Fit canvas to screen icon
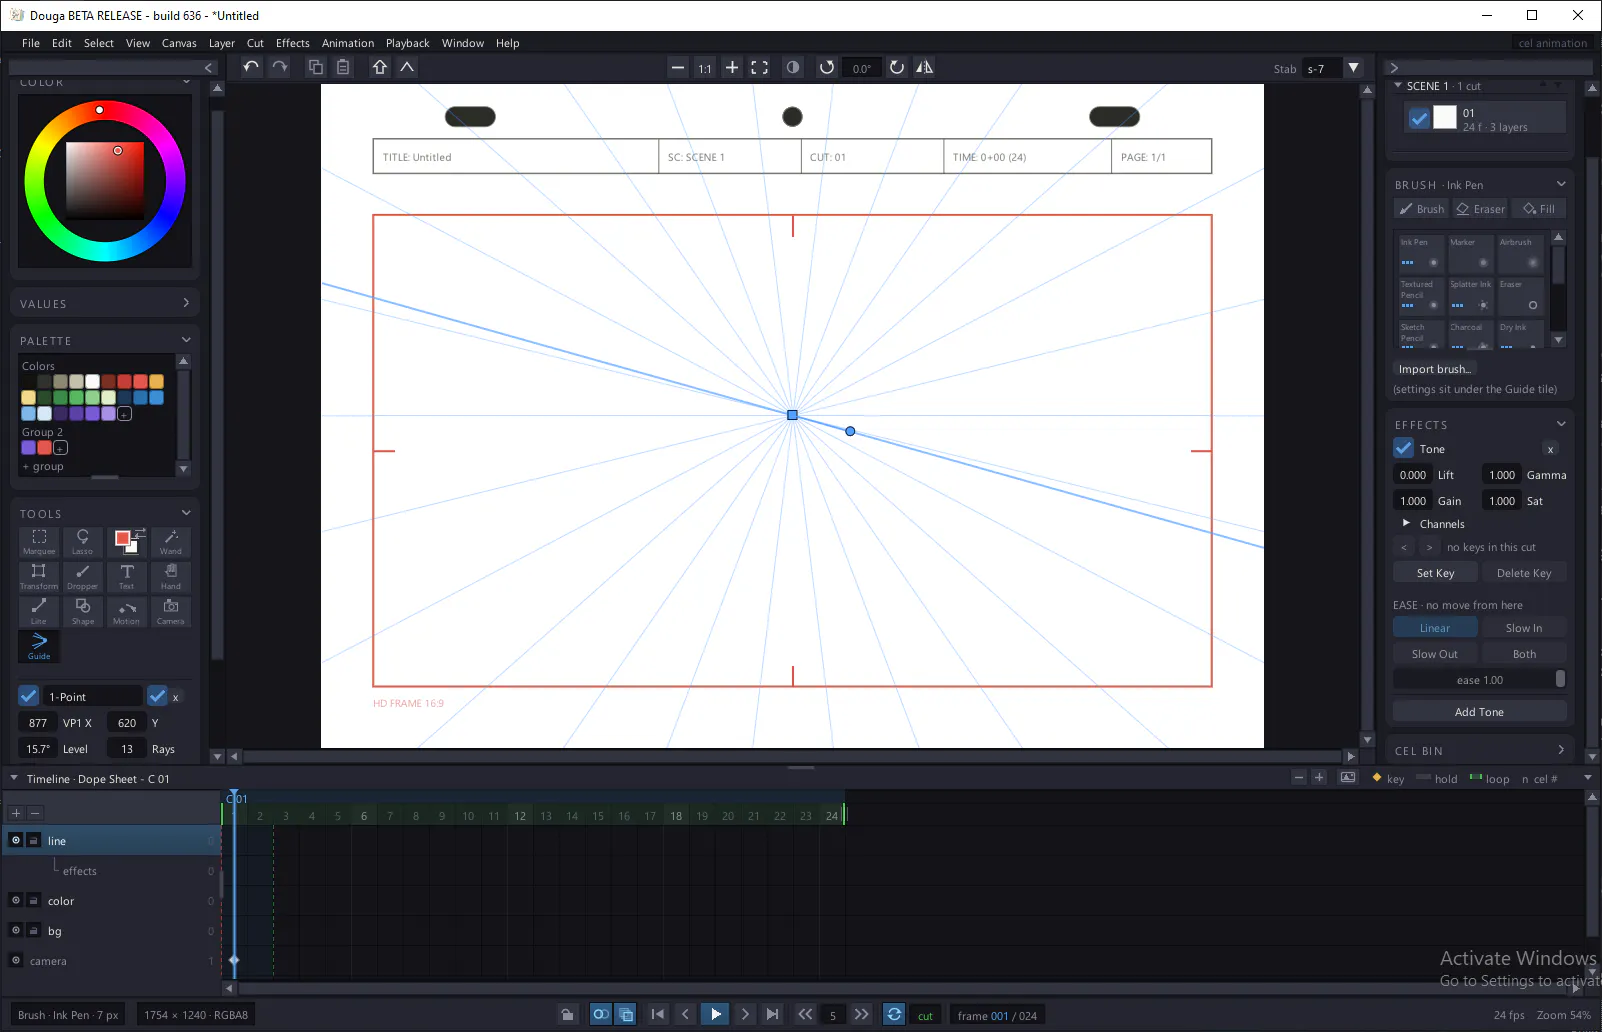The width and height of the screenshot is (1602, 1032). click(760, 67)
